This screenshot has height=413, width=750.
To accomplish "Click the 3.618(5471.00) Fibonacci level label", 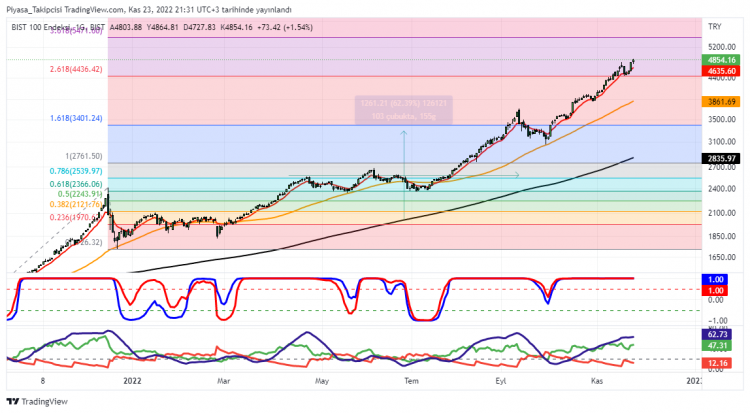I will pos(76,31).
